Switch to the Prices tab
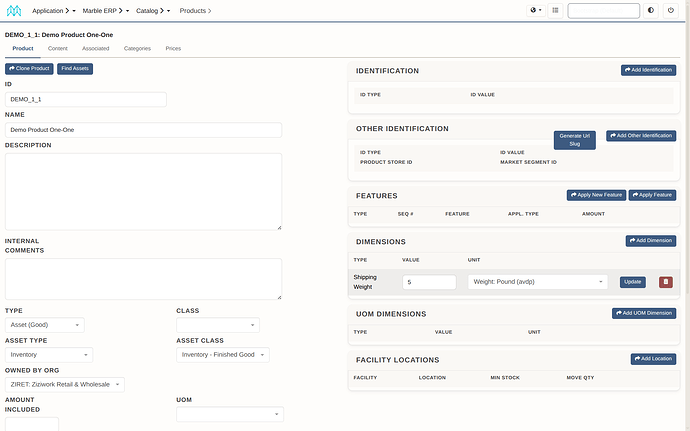This screenshot has height=431, width=690. (173, 48)
